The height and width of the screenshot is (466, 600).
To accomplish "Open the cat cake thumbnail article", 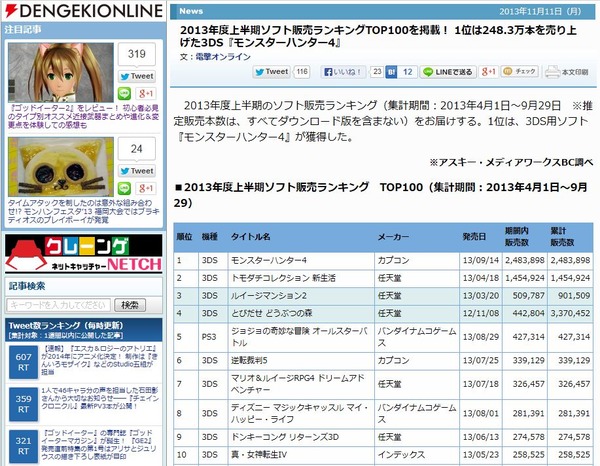I will point(61,167).
